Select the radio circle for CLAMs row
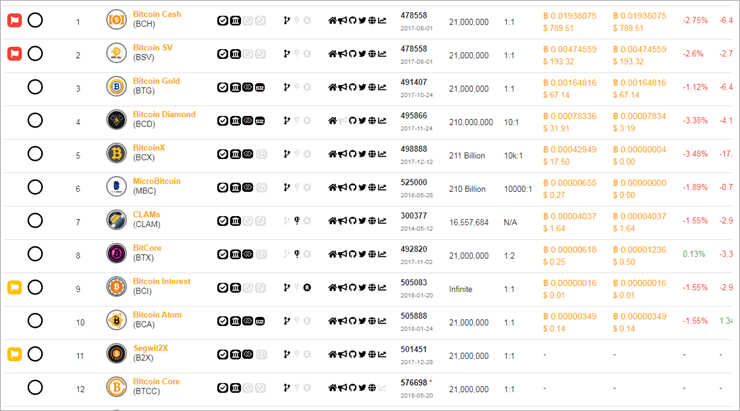740x411 pixels. point(35,220)
